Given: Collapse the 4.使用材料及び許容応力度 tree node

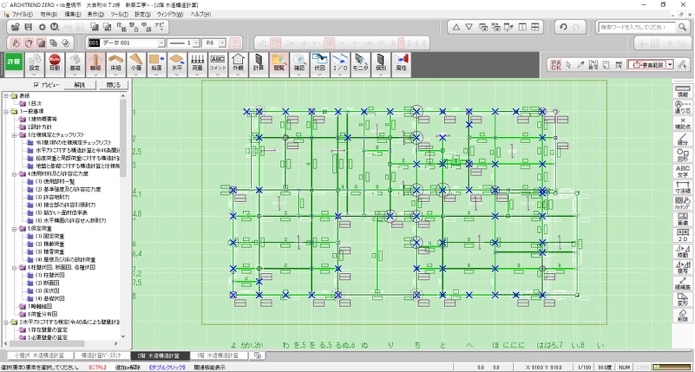Looking at the screenshot, I should (x=14, y=174).
